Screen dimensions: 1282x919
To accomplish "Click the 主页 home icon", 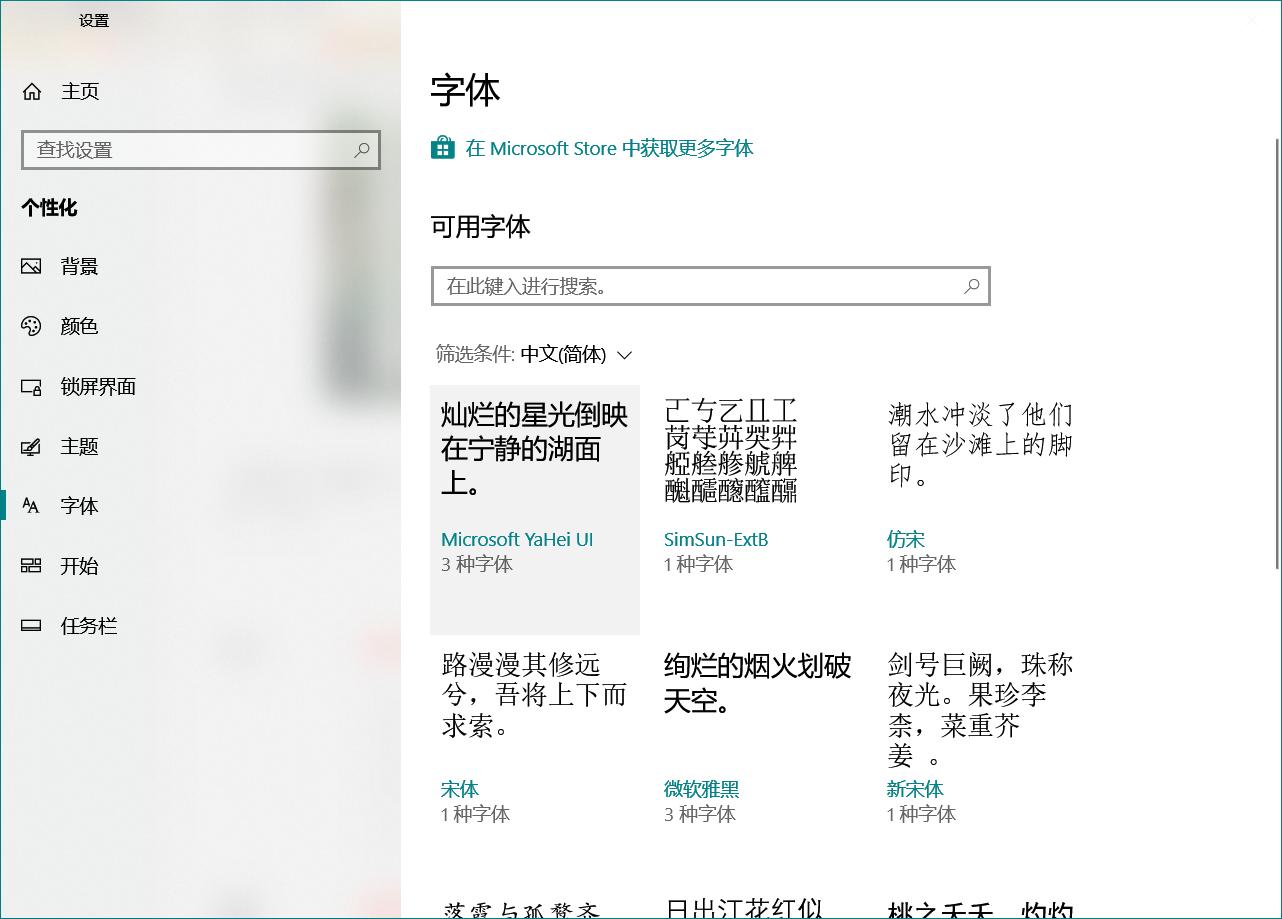I will click(31, 91).
